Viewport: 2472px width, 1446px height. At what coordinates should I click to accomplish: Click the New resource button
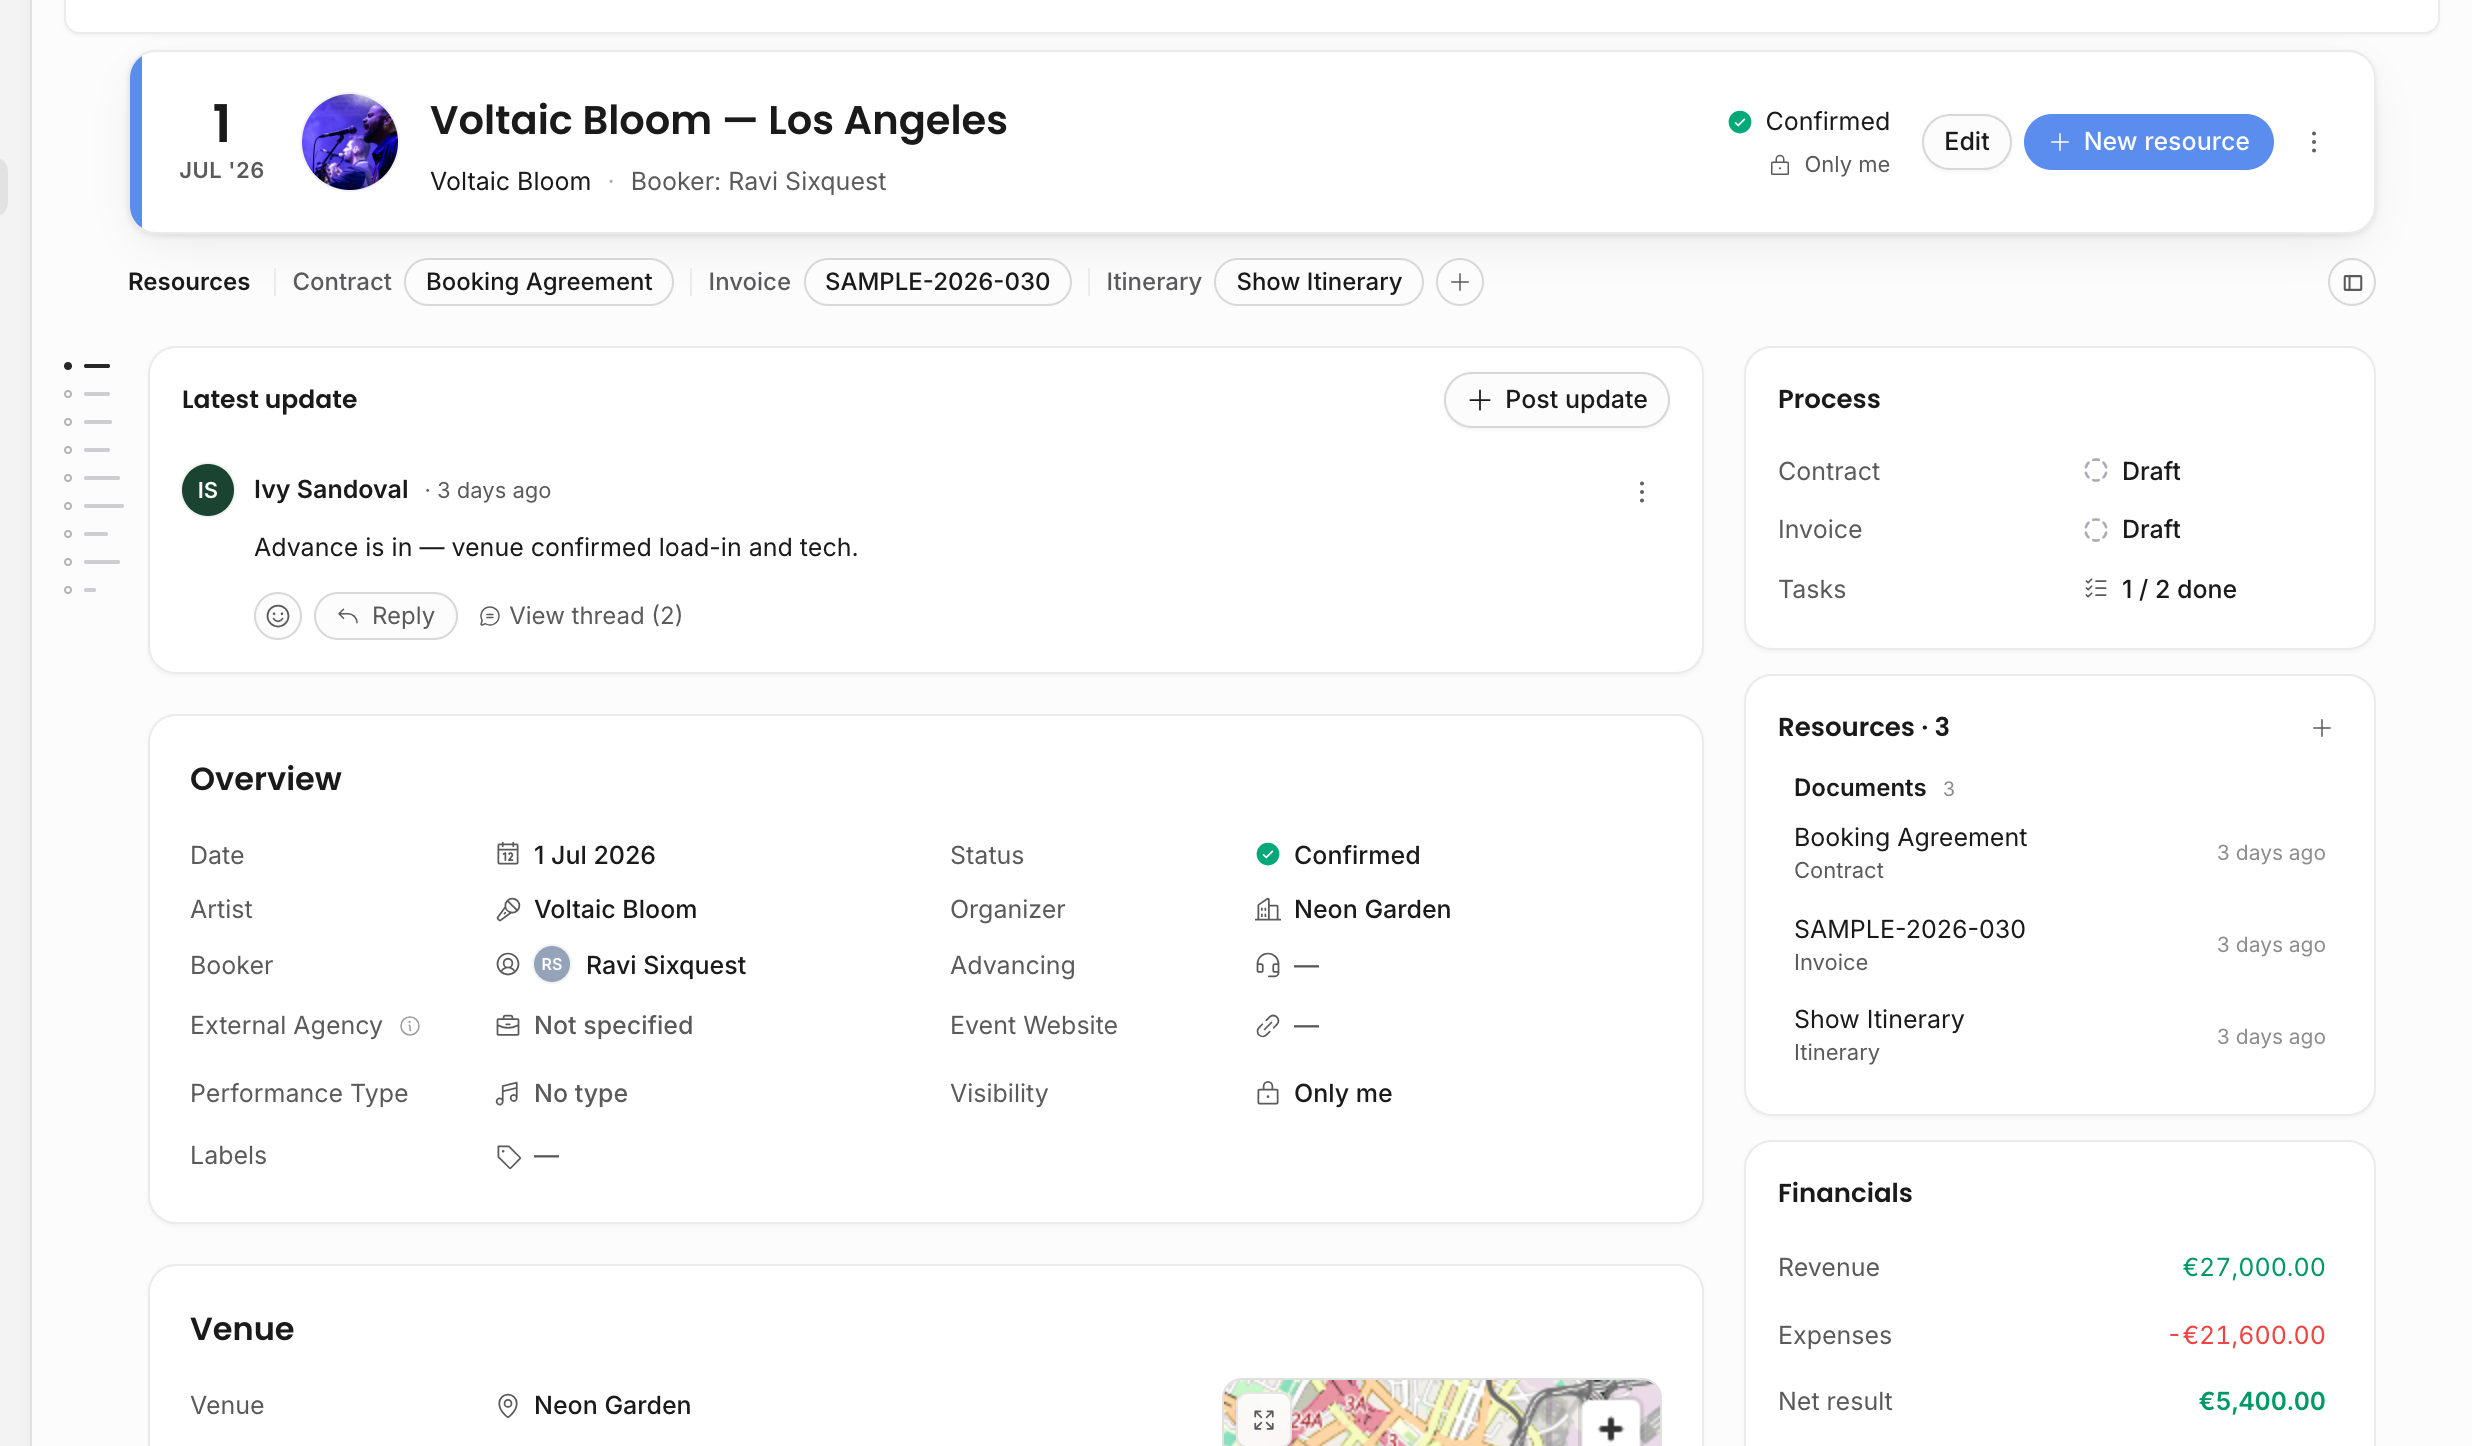click(2149, 142)
